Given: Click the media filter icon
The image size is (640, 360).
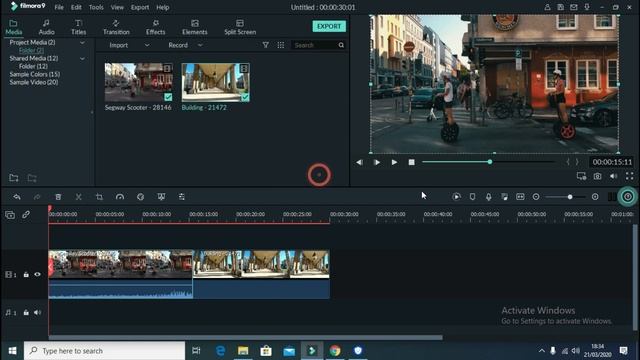Looking at the screenshot, I should click(266, 45).
